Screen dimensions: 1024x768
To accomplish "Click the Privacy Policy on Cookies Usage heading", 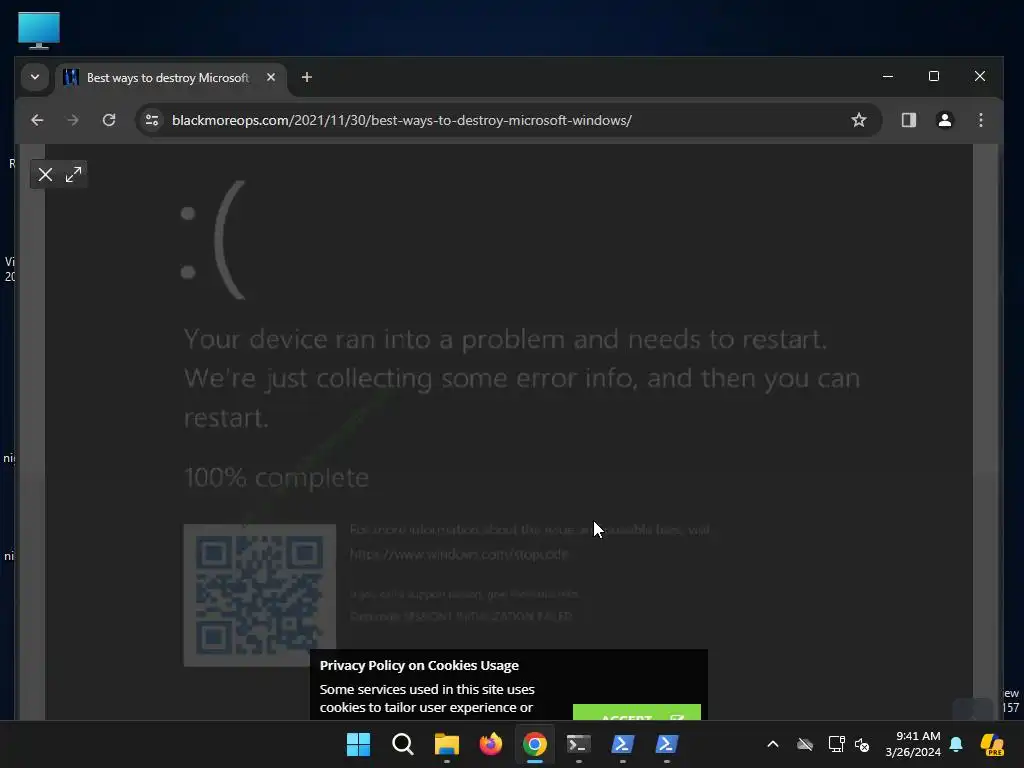I will (x=419, y=665).
